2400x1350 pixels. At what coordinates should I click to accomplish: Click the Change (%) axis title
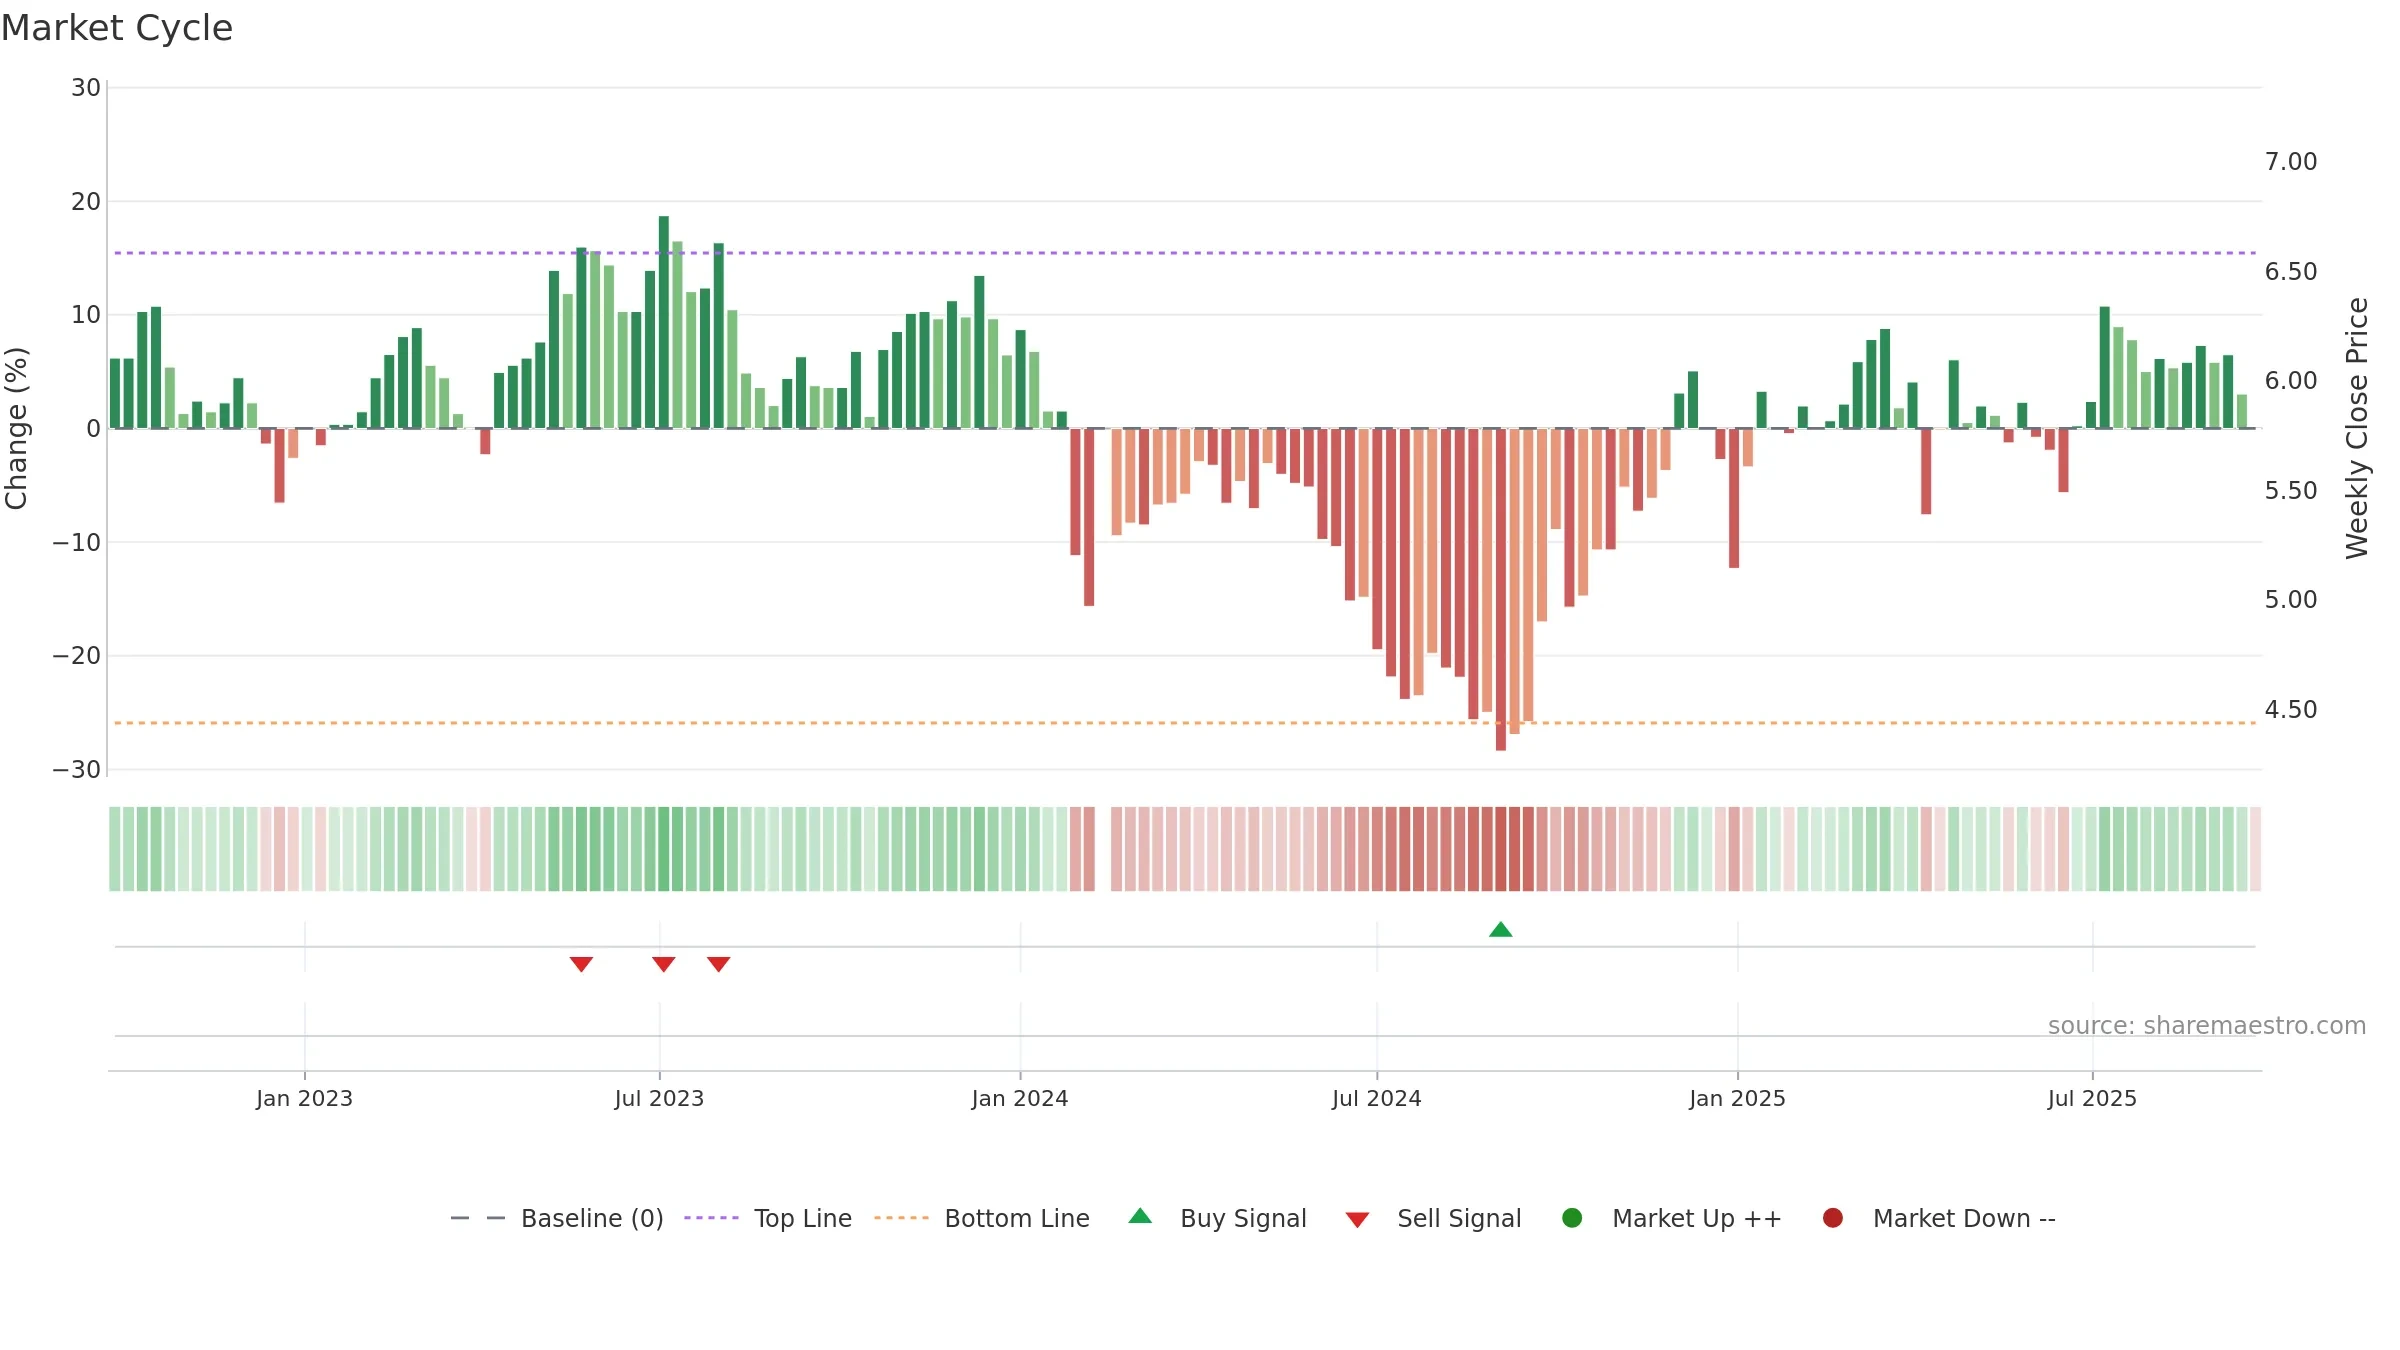click(16, 428)
